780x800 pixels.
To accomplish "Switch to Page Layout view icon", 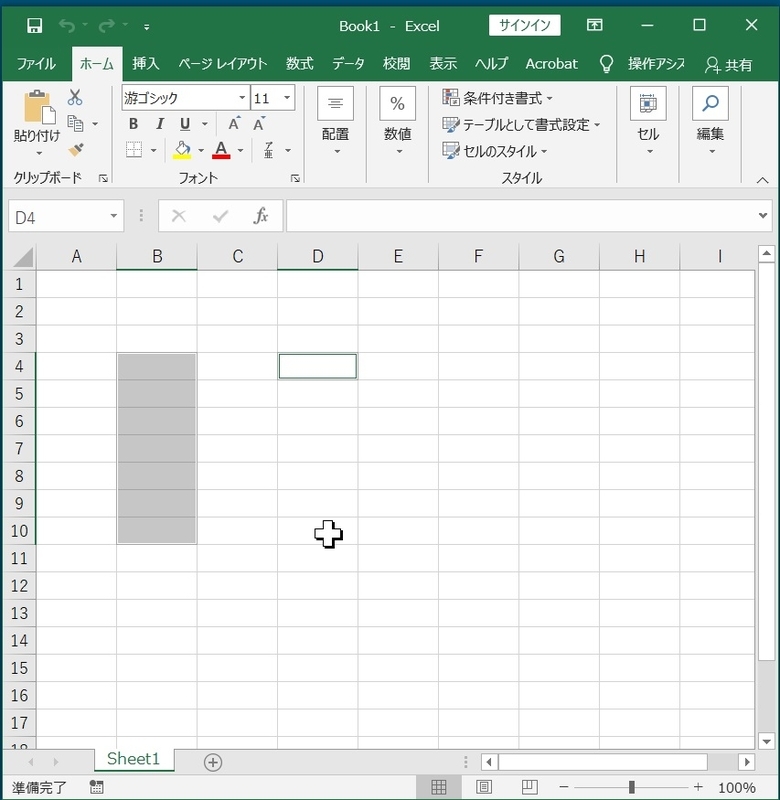I will [484, 787].
